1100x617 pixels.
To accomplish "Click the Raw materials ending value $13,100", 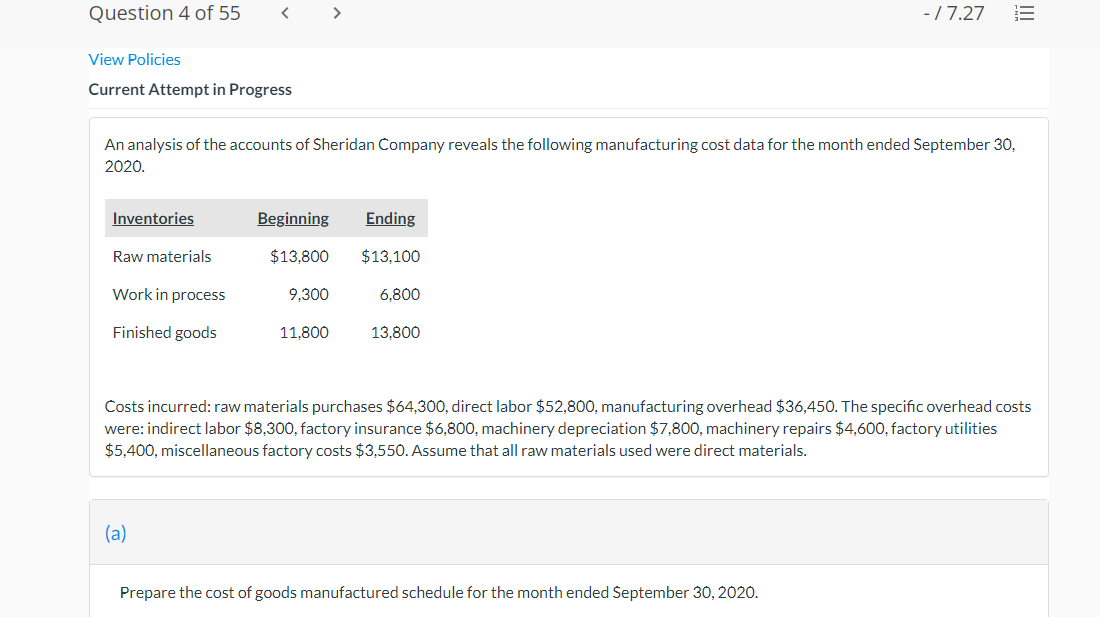I will [390, 257].
